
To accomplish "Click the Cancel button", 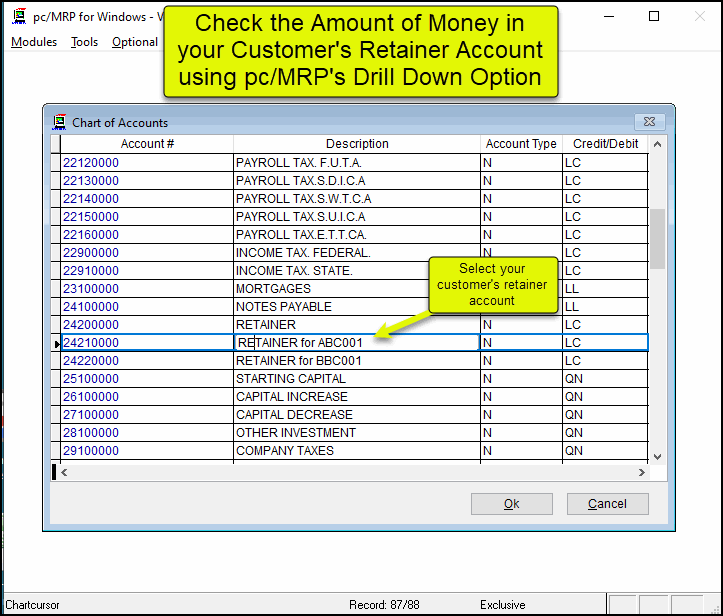I will click(607, 503).
